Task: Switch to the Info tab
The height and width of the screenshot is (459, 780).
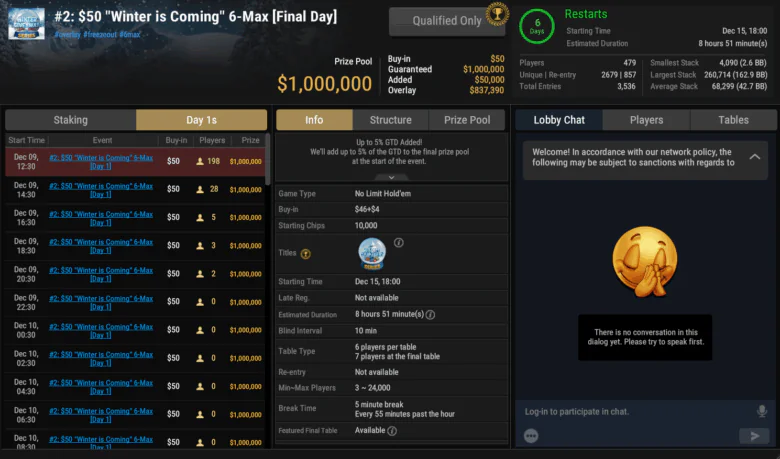Action: click(314, 120)
